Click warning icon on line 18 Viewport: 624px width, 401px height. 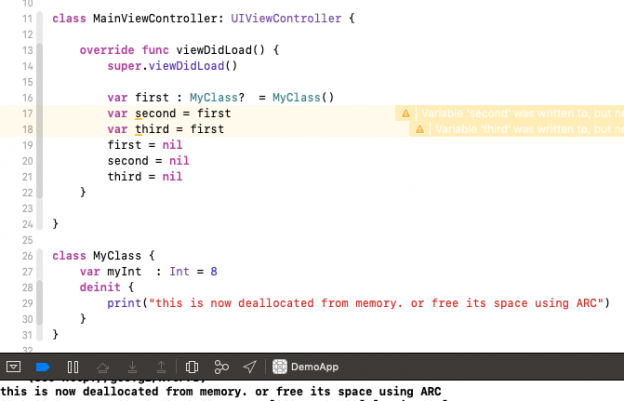tap(419, 129)
